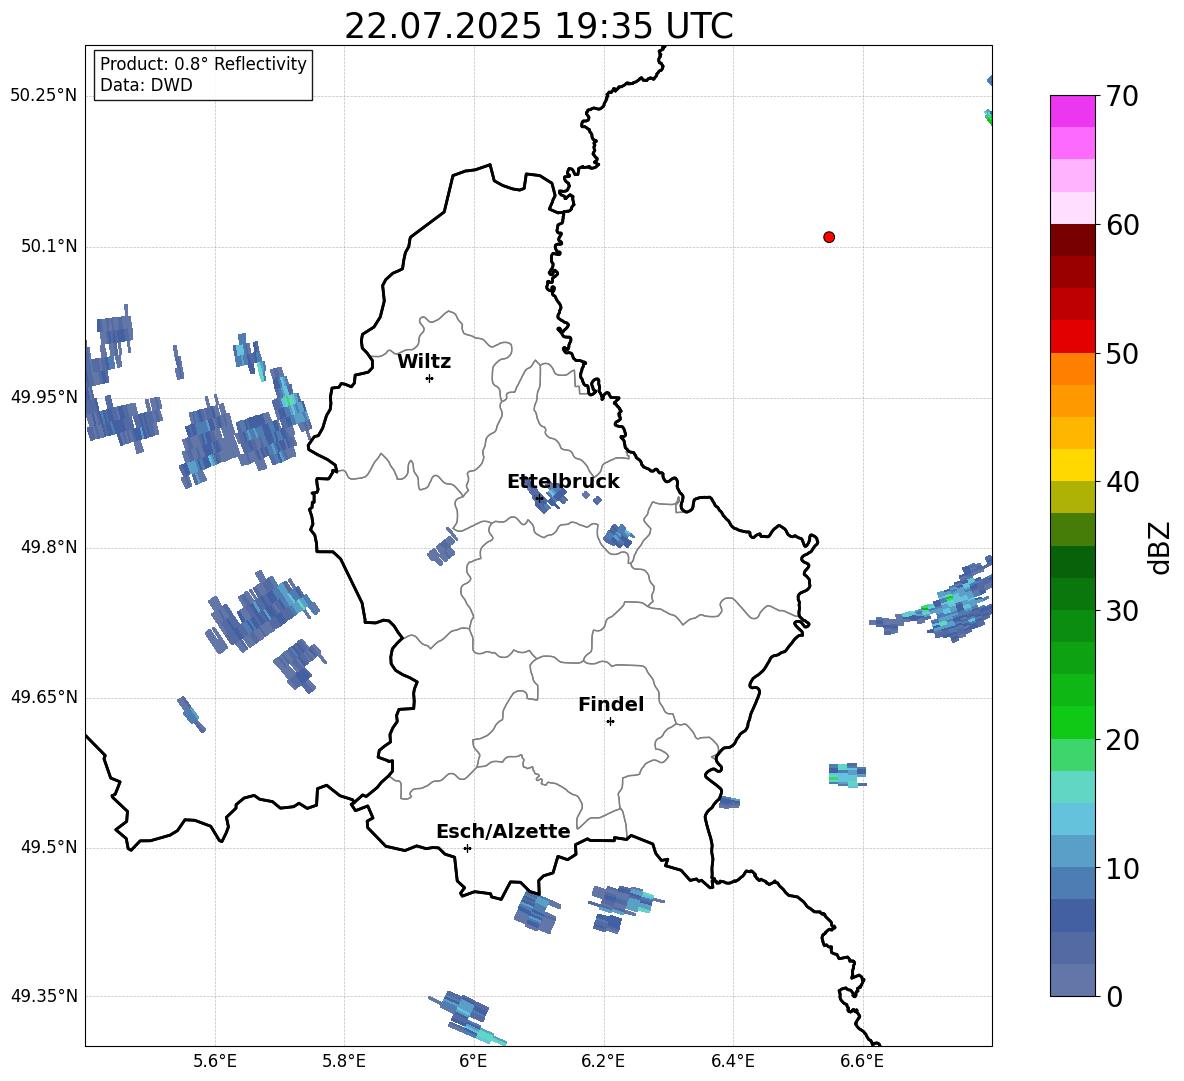The height and width of the screenshot is (1081, 1184).
Task: Click the Wiltz station cross marker
Action: click(x=429, y=378)
